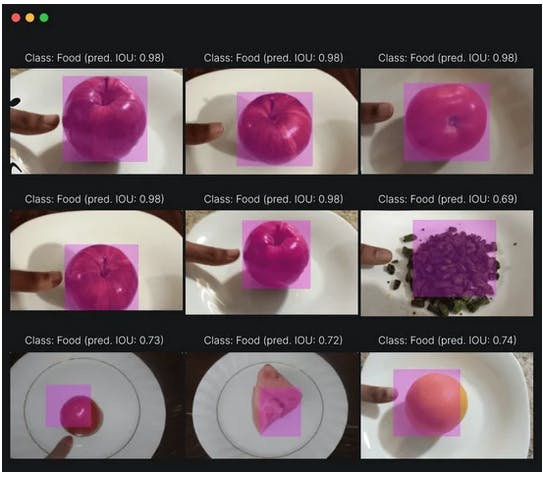The height and width of the screenshot is (478, 543).
Task: Select the orange fruit image with IOU 0.74
Action: (447, 405)
